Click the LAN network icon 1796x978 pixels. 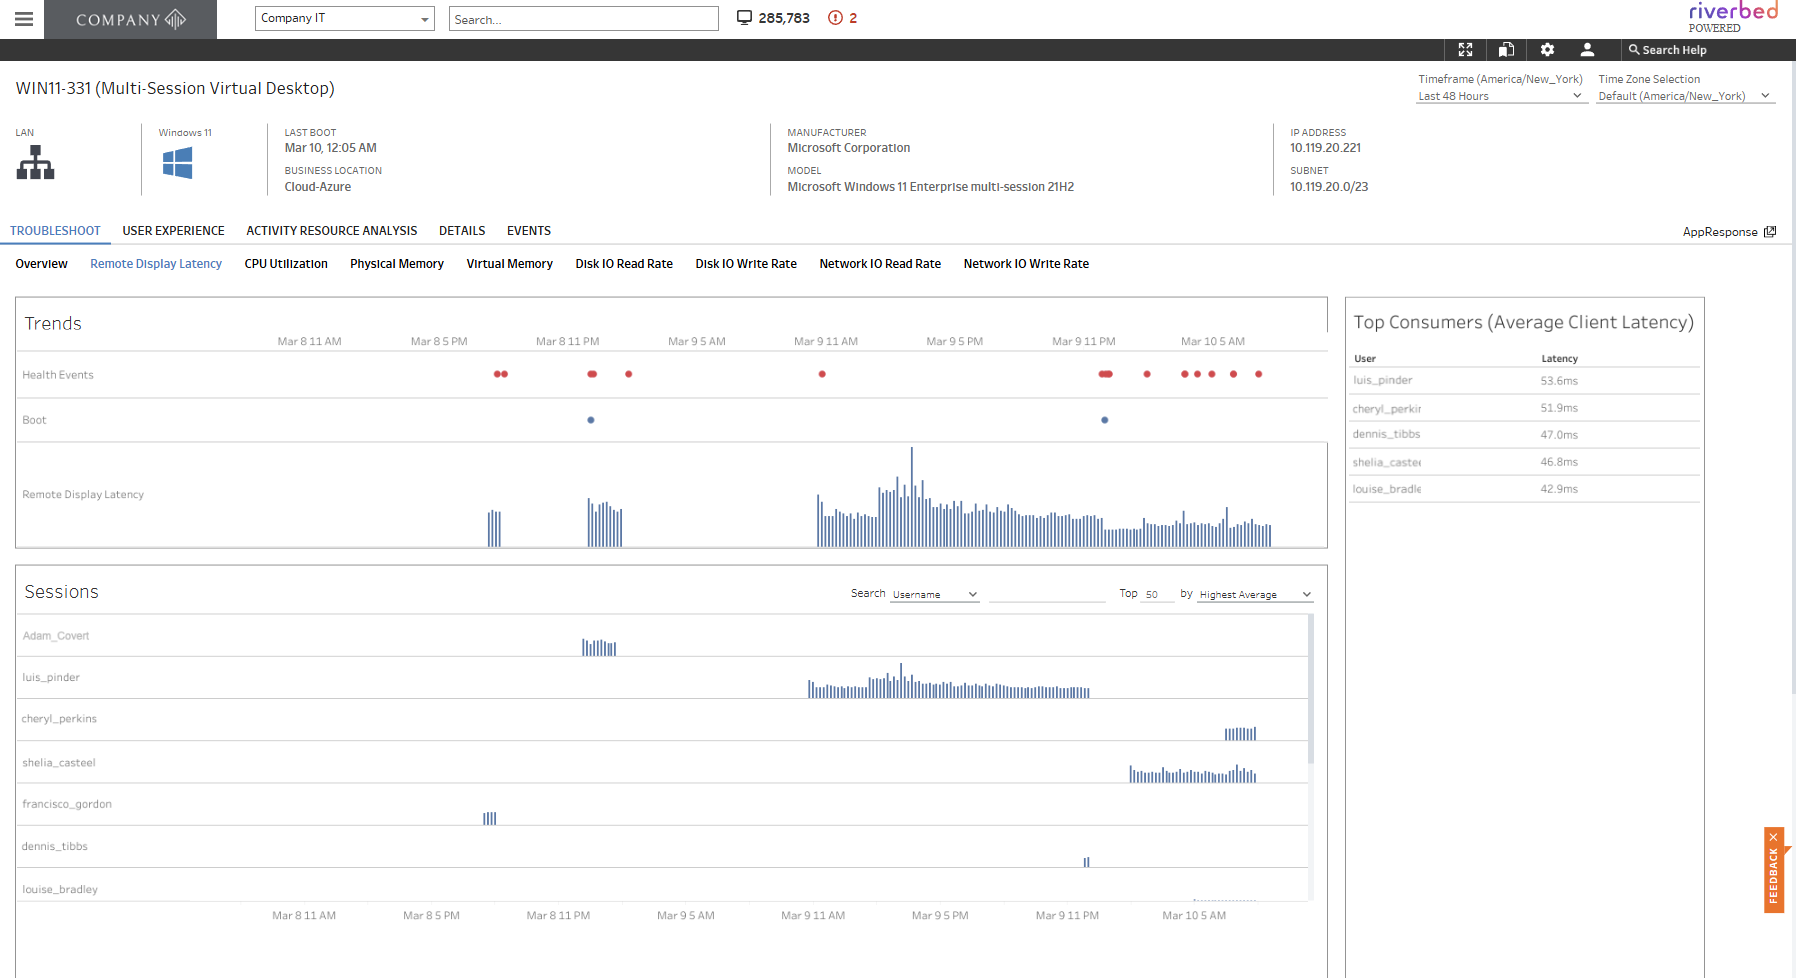click(36, 162)
